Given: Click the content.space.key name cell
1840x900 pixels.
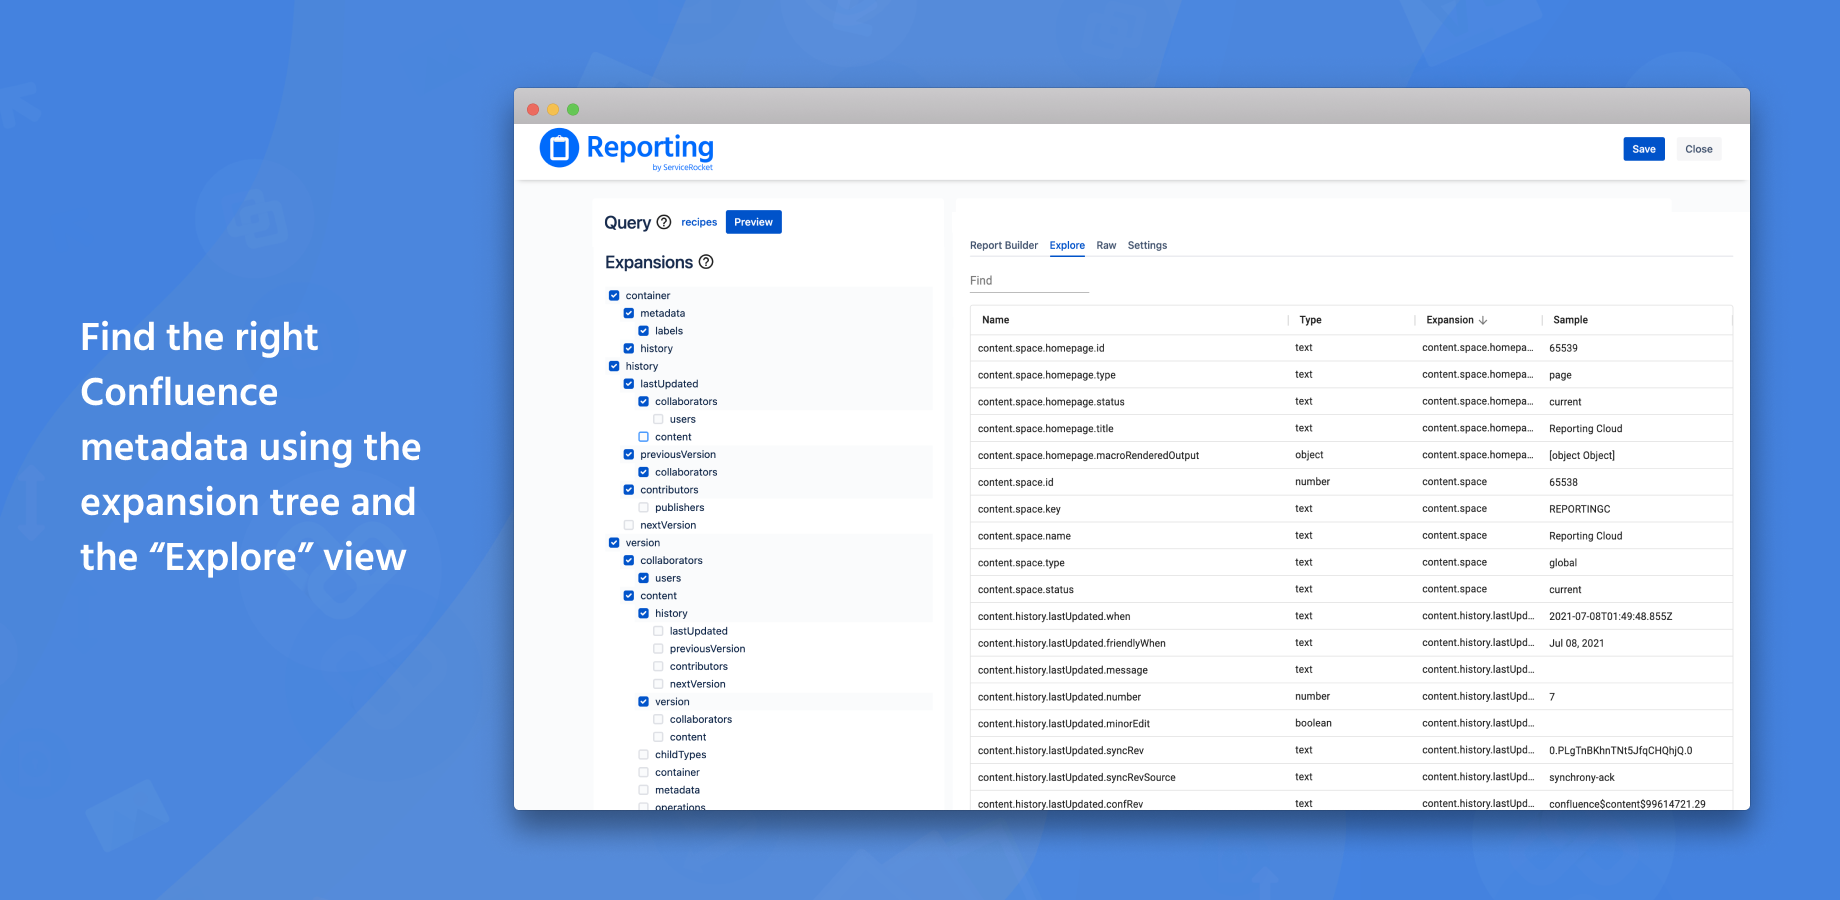Looking at the screenshot, I should coord(1019,509).
